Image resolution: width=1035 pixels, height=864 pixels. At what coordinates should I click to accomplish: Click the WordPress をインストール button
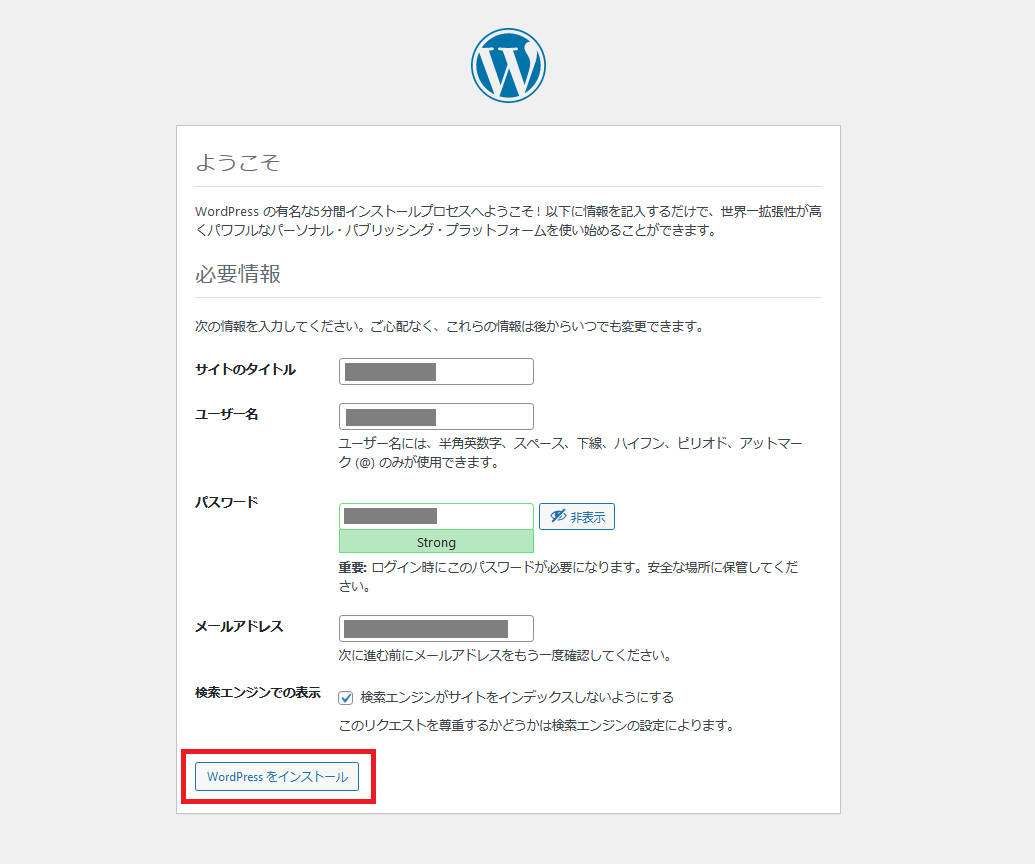[x=277, y=777]
